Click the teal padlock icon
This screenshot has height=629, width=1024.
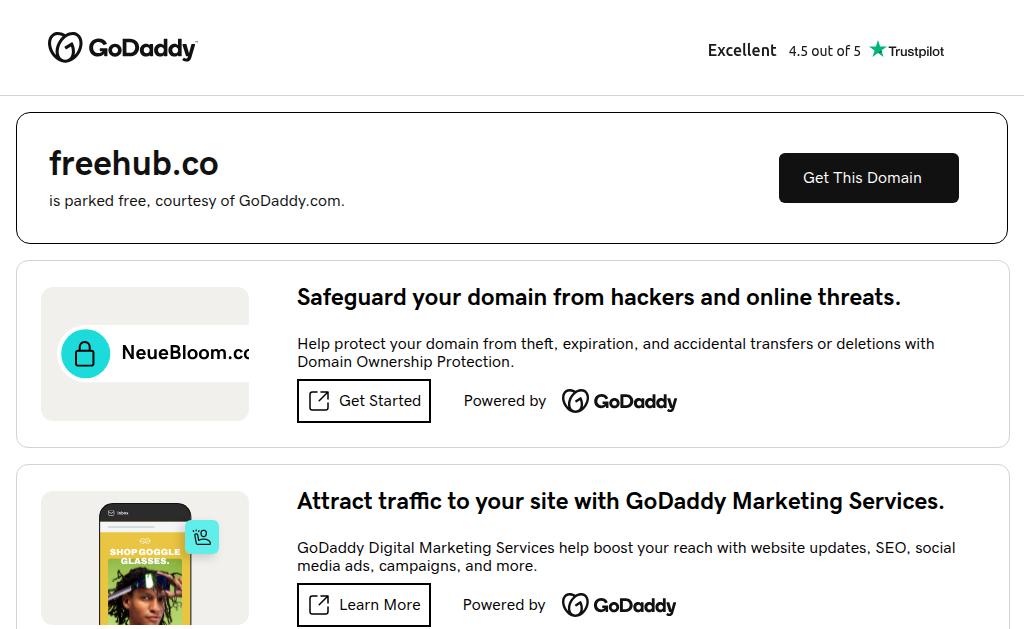point(85,354)
